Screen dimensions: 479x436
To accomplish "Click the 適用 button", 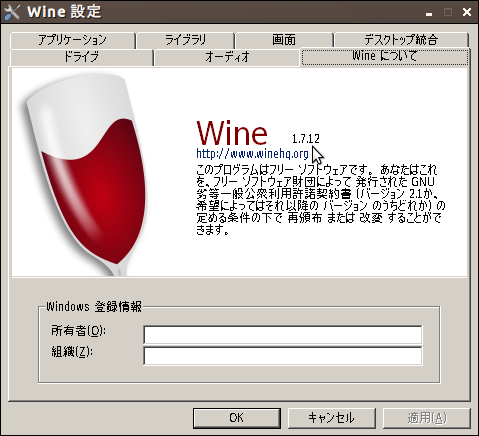I will pyautogui.click(x=427, y=418).
